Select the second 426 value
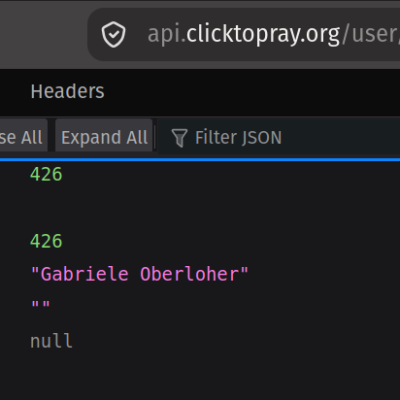 point(46,241)
